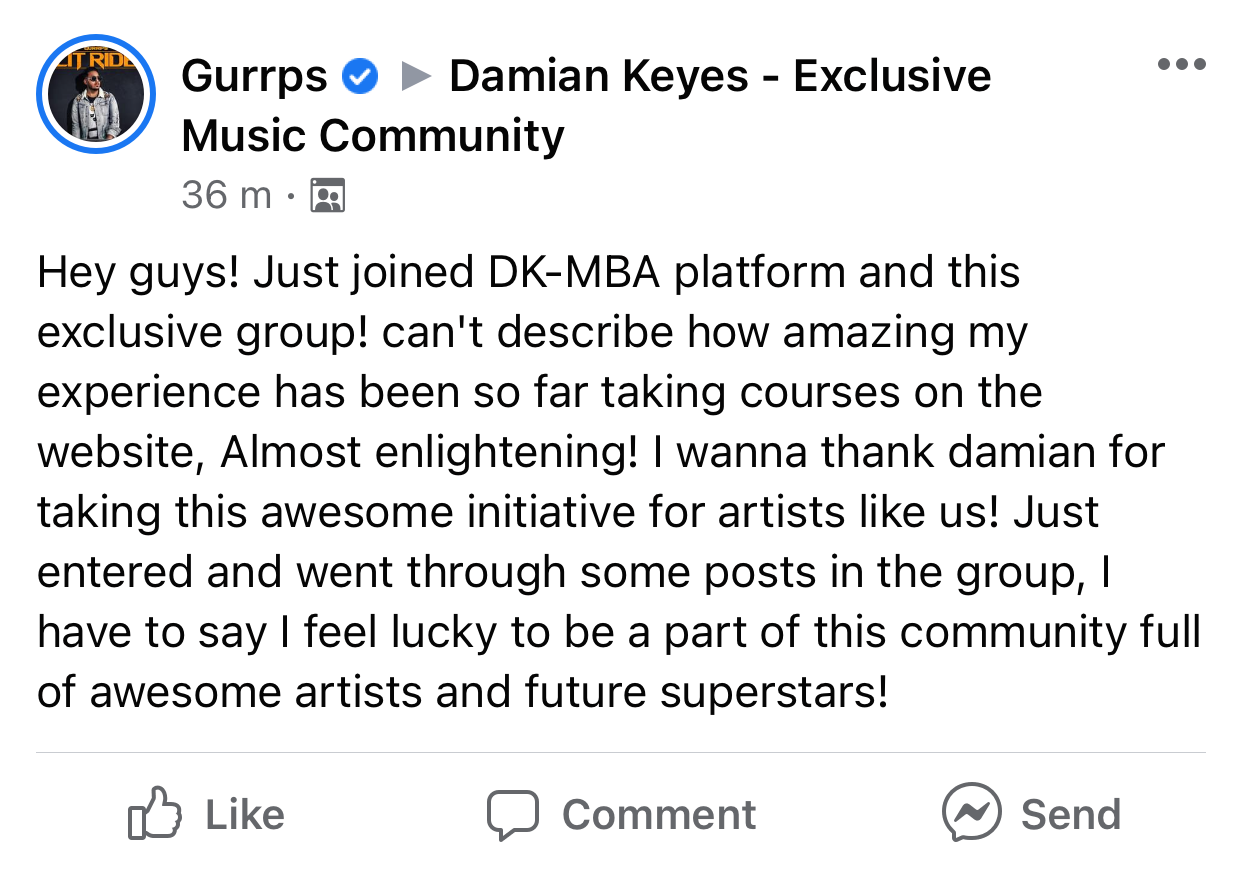Click the speech bubble Comment icon

tap(513, 814)
